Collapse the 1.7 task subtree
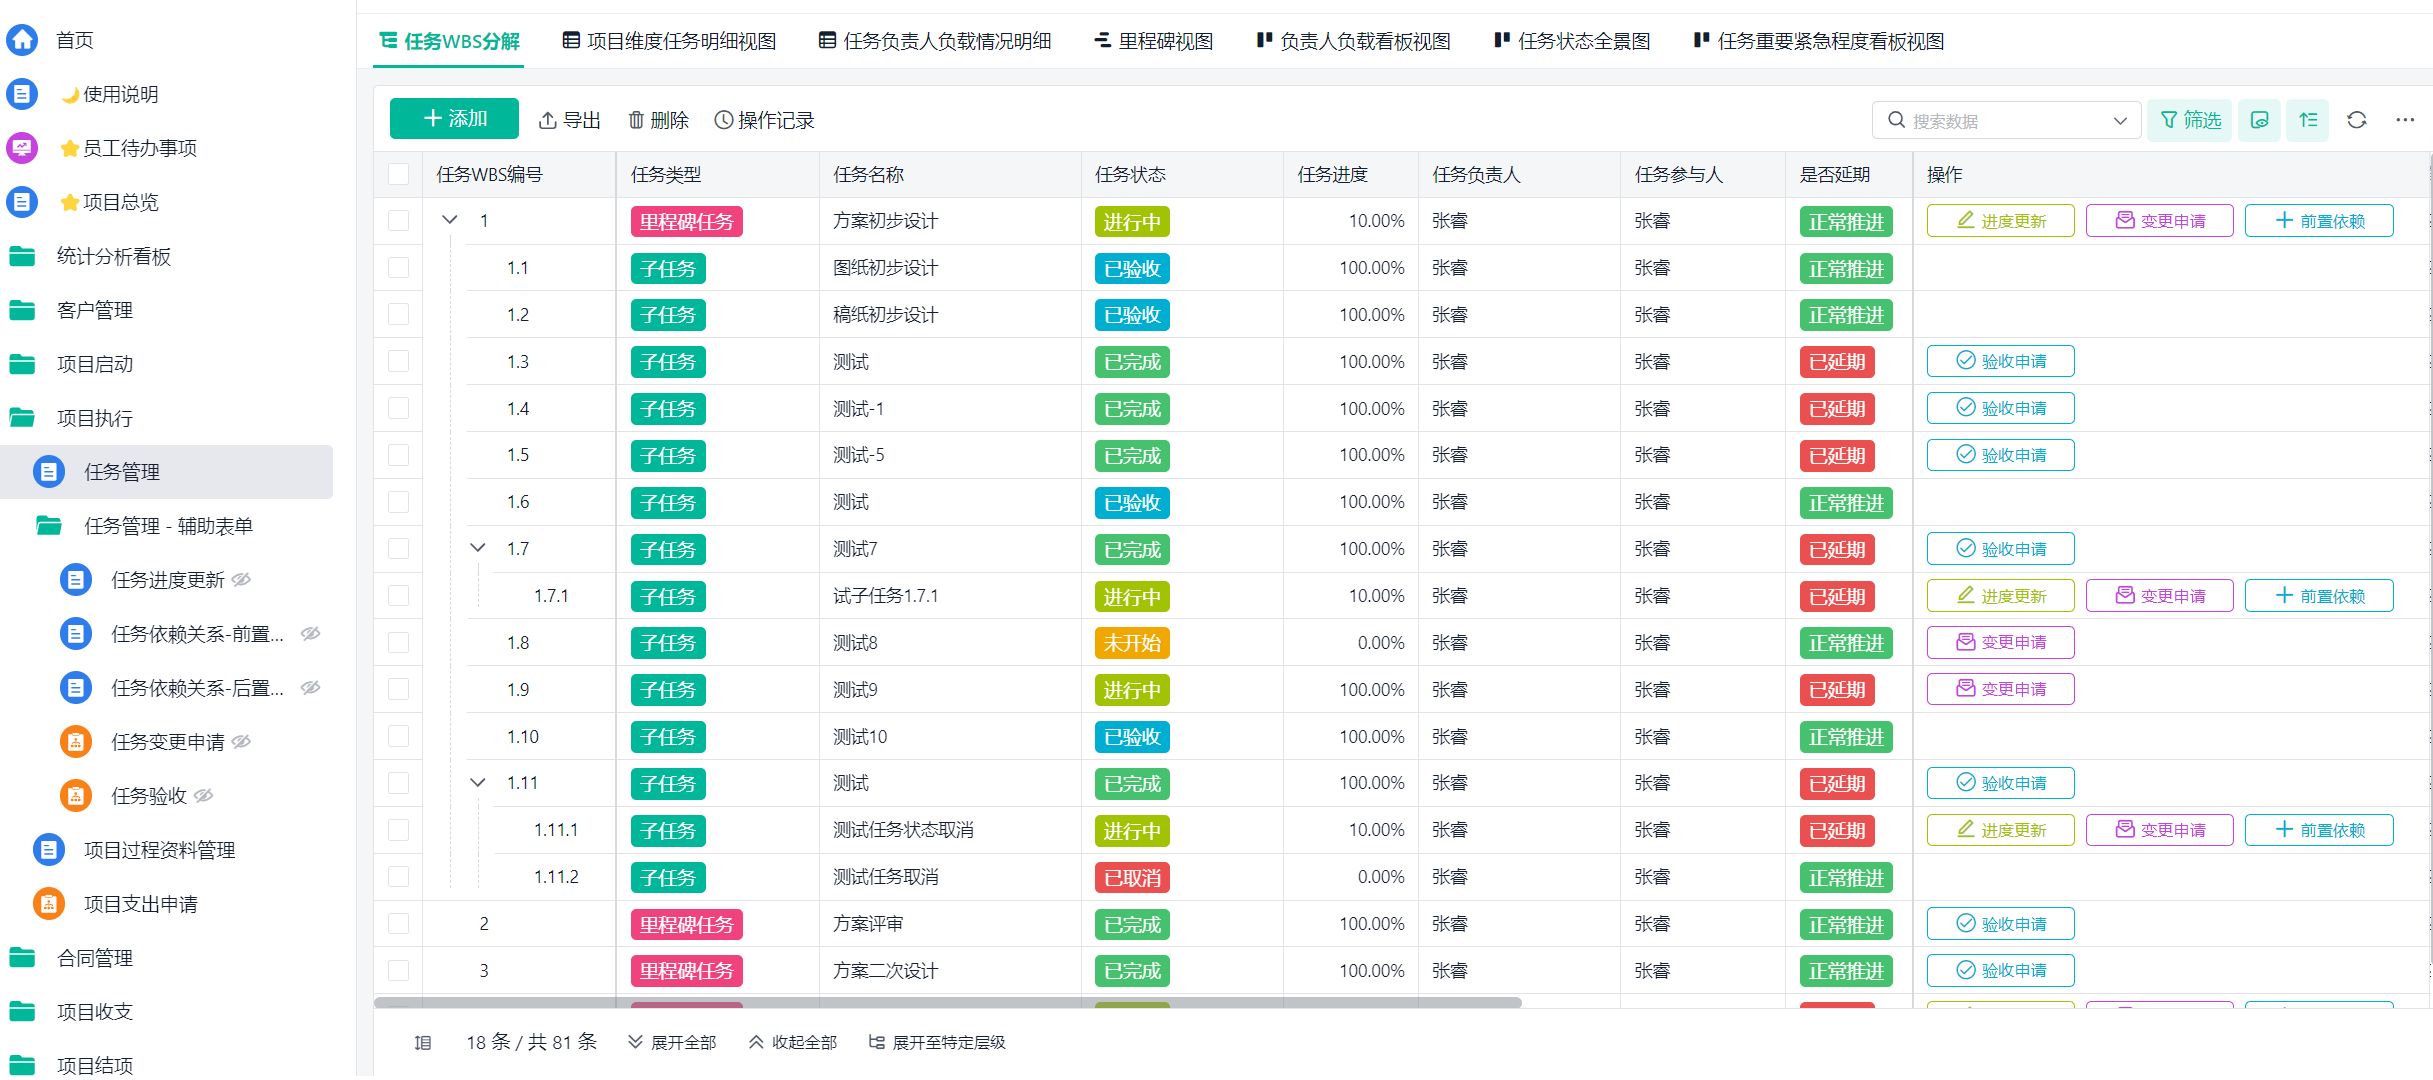This screenshot has width=2433, height=1080. click(x=478, y=548)
